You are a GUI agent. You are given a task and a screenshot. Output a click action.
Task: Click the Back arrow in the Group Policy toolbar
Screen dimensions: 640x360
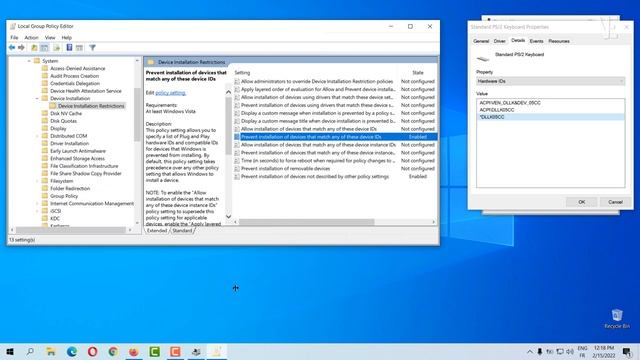pyautogui.click(x=12, y=48)
